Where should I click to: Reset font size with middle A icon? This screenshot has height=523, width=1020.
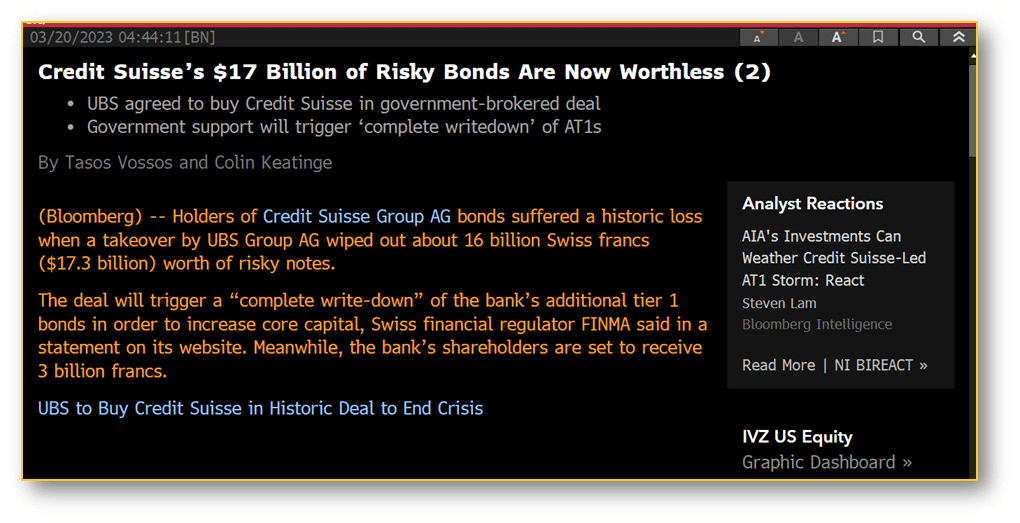[x=798, y=38]
